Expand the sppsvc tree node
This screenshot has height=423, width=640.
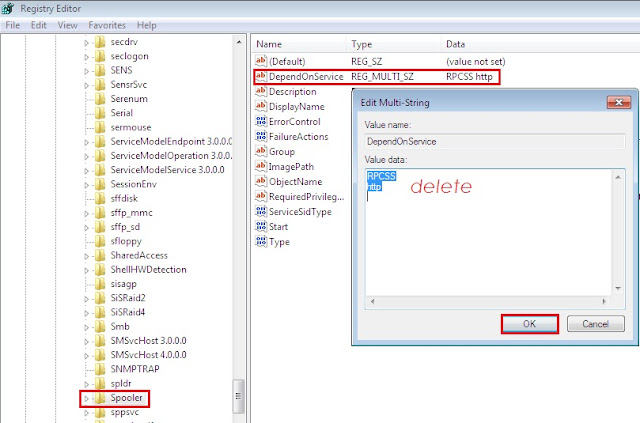pos(87,413)
